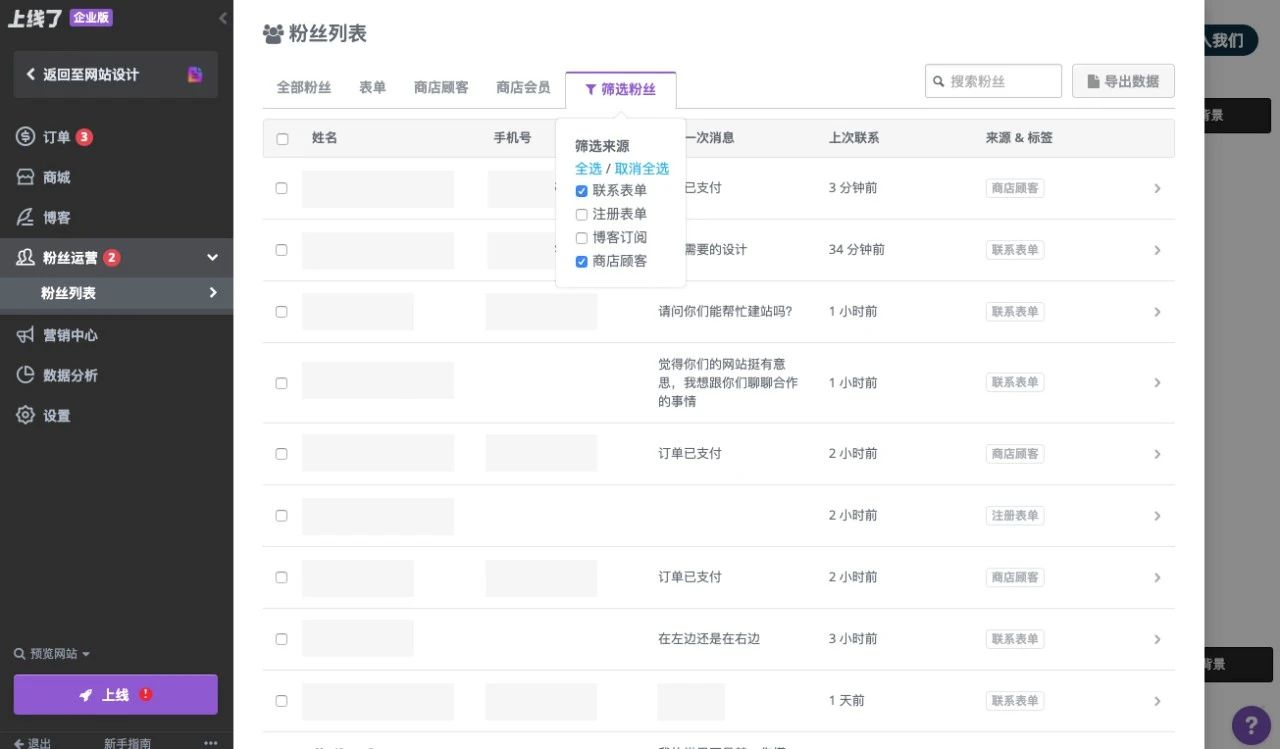Viewport: 1280px width, 749px height.
Task: Uncheck the 联系表单 filter option
Action: [581, 190]
